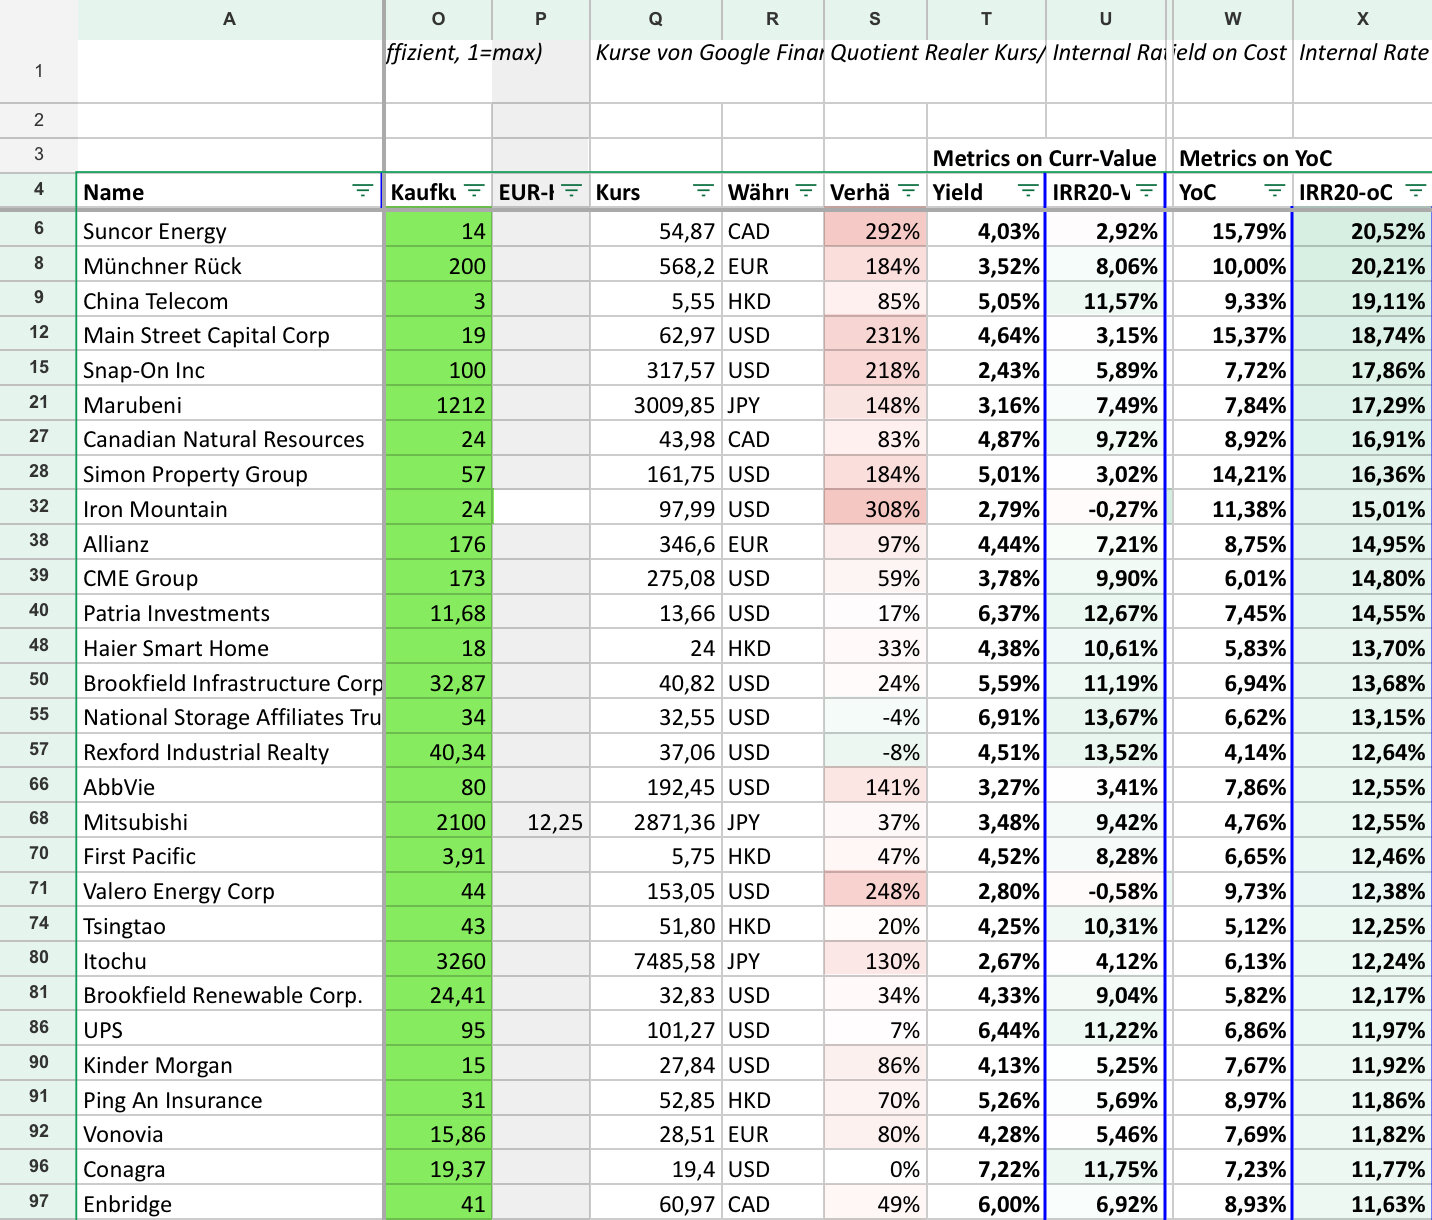The width and height of the screenshot is (1432, 1220).
Task: Select the 'AbbVie' name cell
Action: pyautogui.click(x=230, y=787)
